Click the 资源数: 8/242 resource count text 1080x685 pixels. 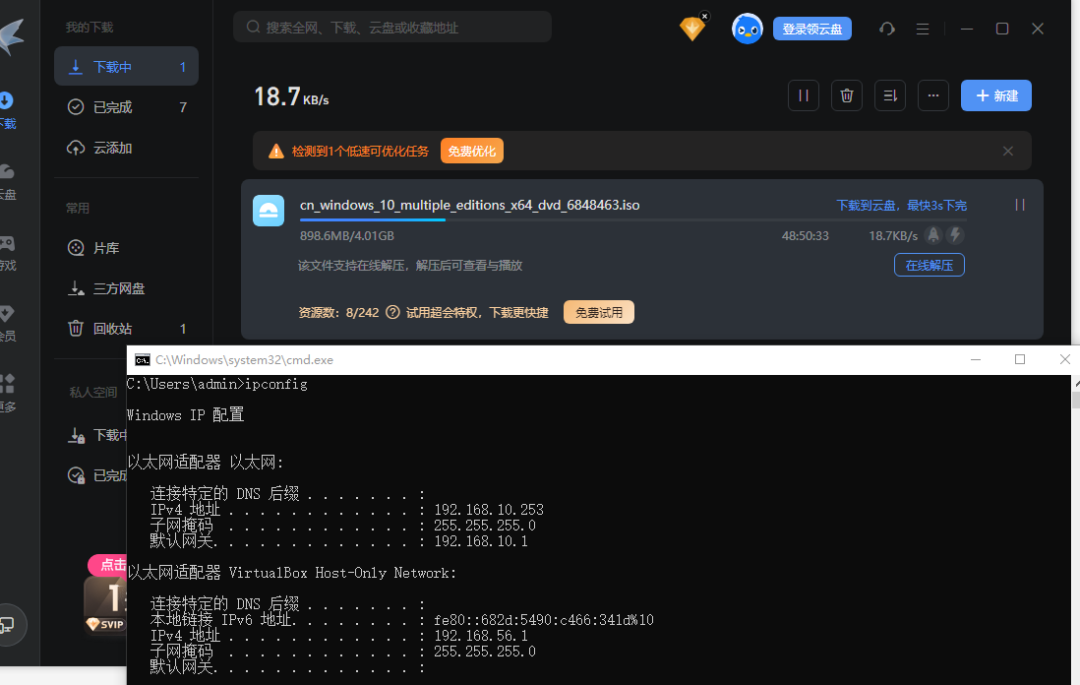pos(338,313)
